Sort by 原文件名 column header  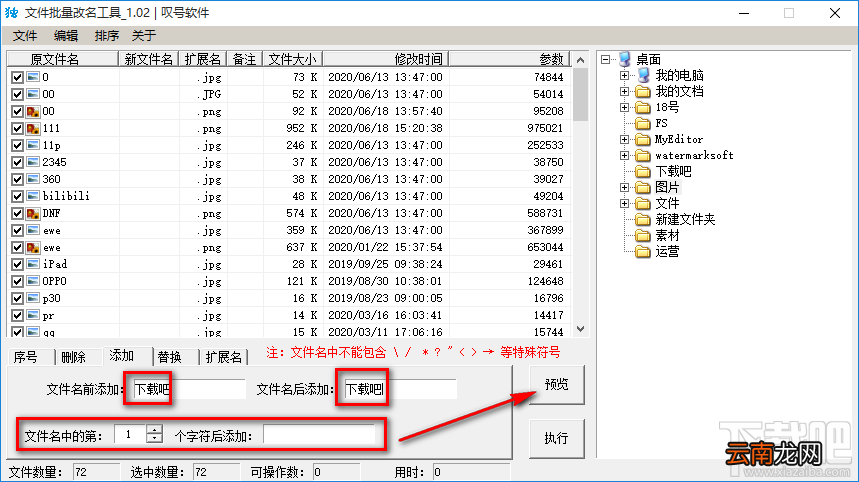62,59
